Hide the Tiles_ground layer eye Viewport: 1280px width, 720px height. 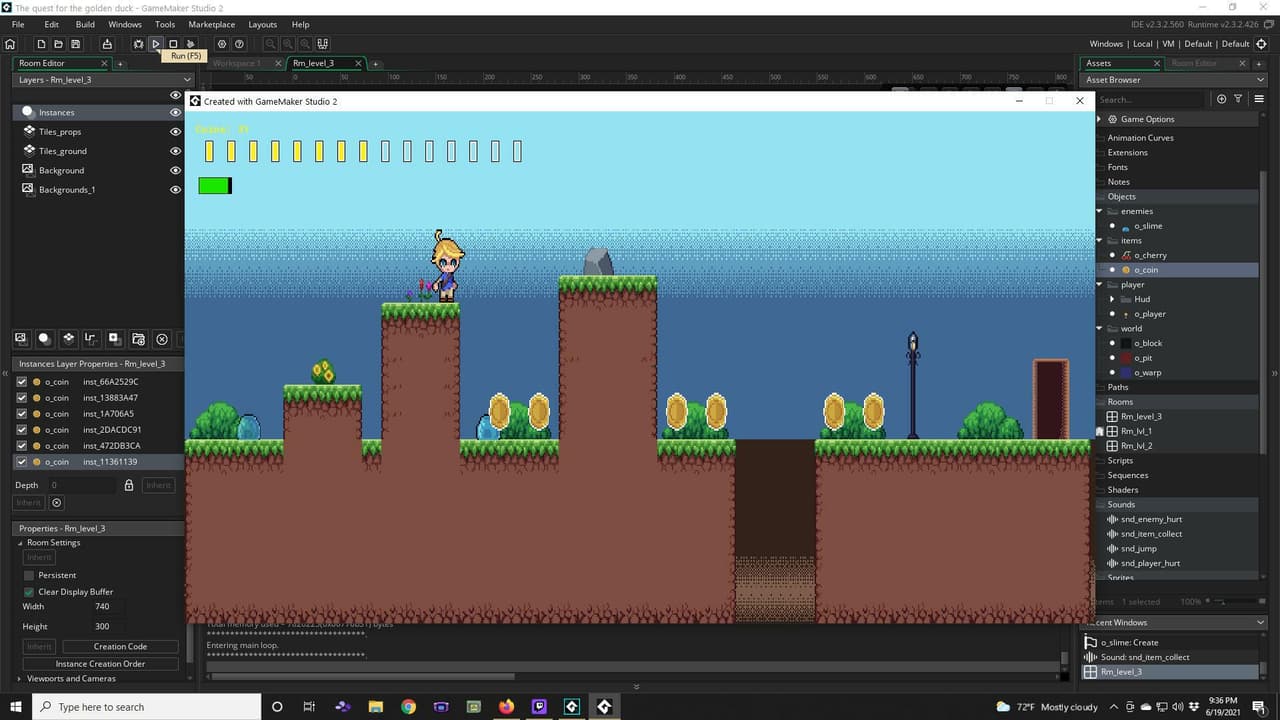(176, 151)
